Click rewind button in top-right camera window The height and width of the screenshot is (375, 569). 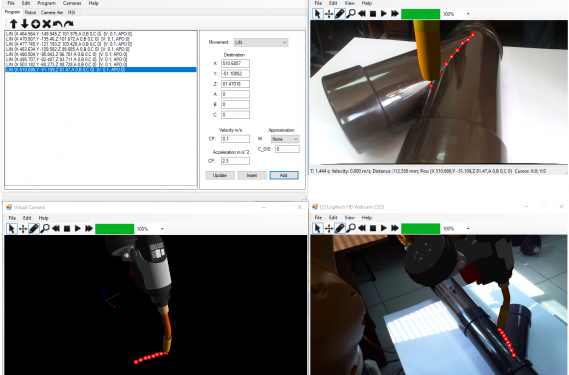point(362,14)
